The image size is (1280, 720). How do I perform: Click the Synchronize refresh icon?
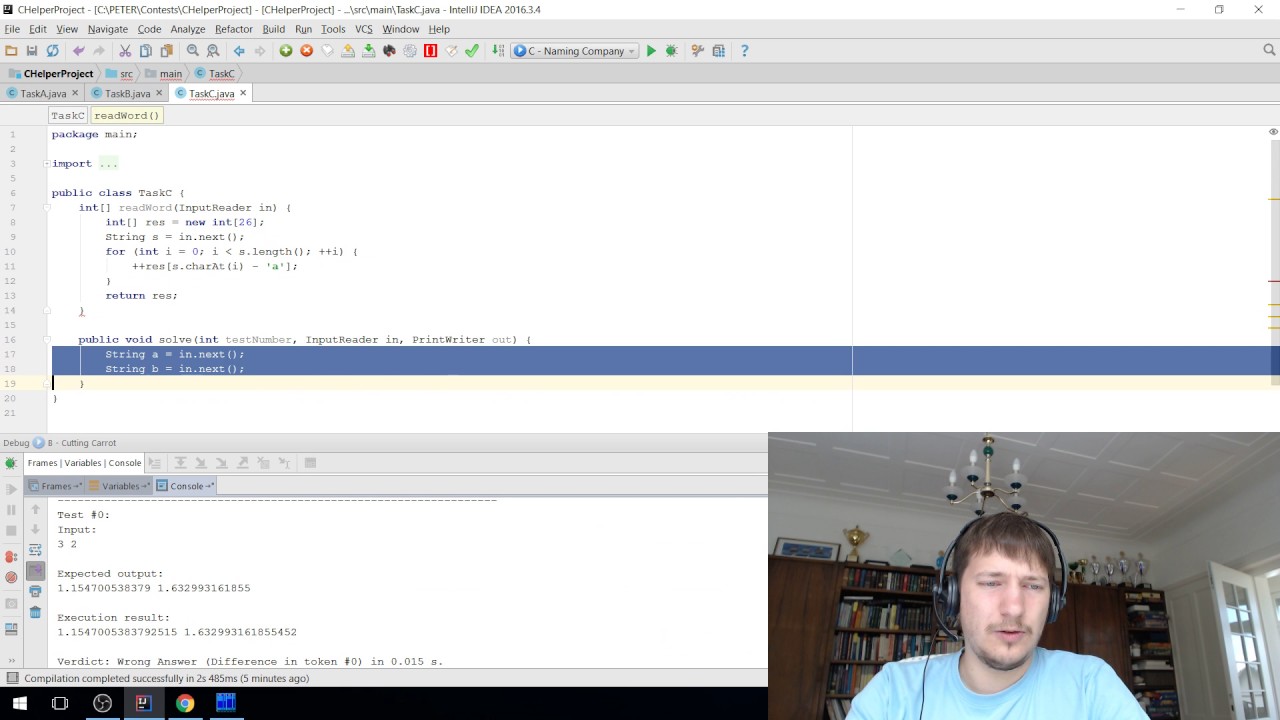click(52, 51)
